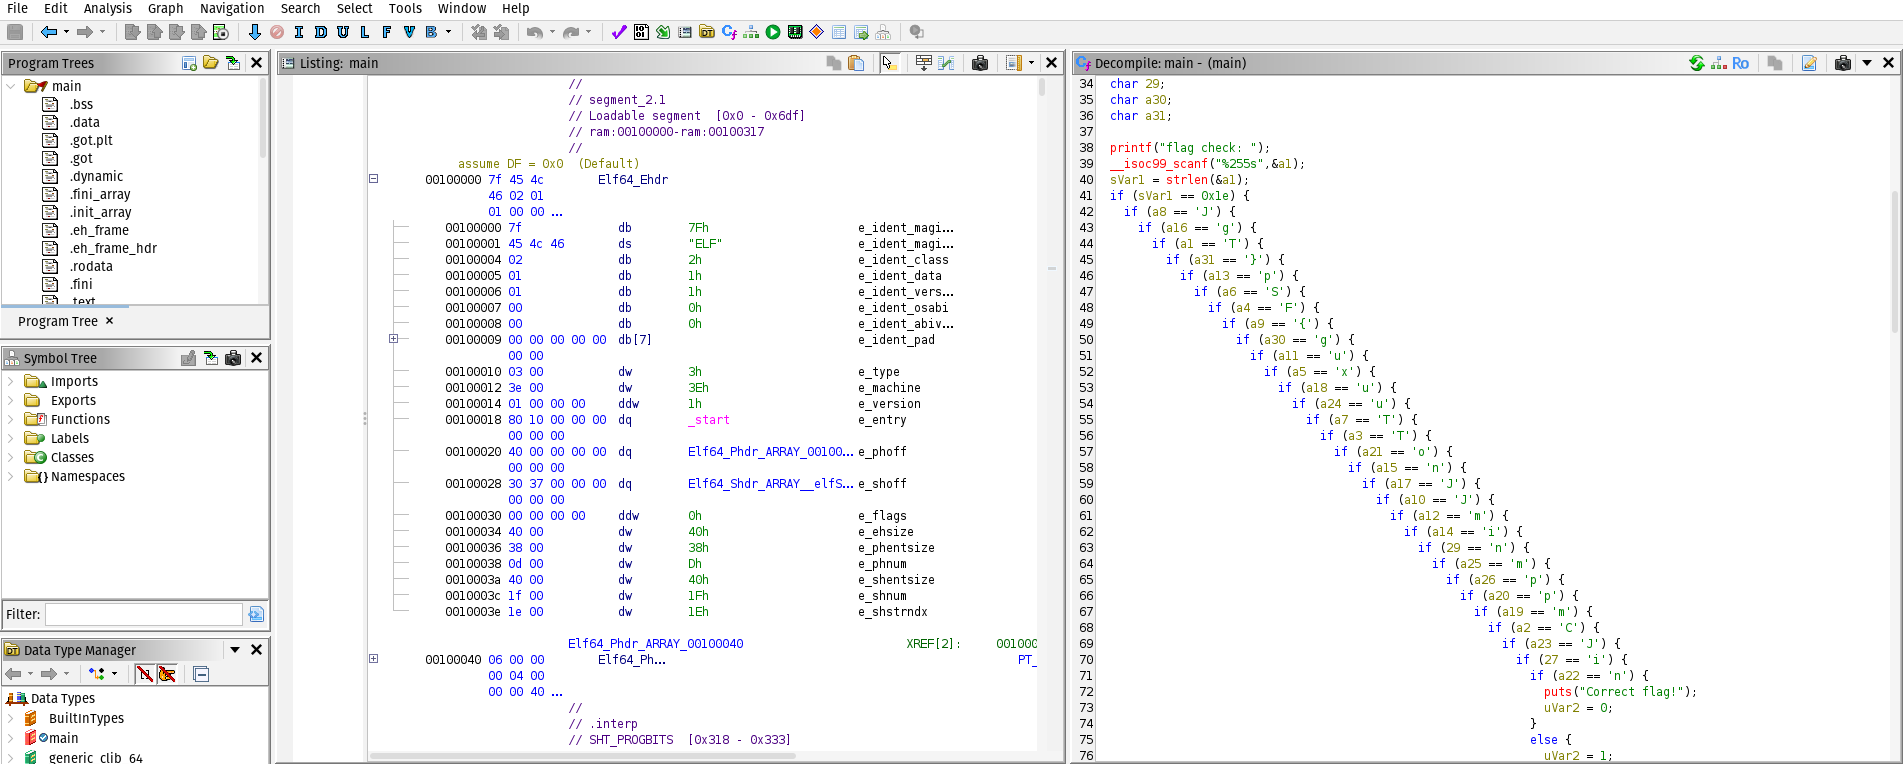
Task: Click the purple checkmark icon in main toolbar
Action: click(x=619, y=32)
